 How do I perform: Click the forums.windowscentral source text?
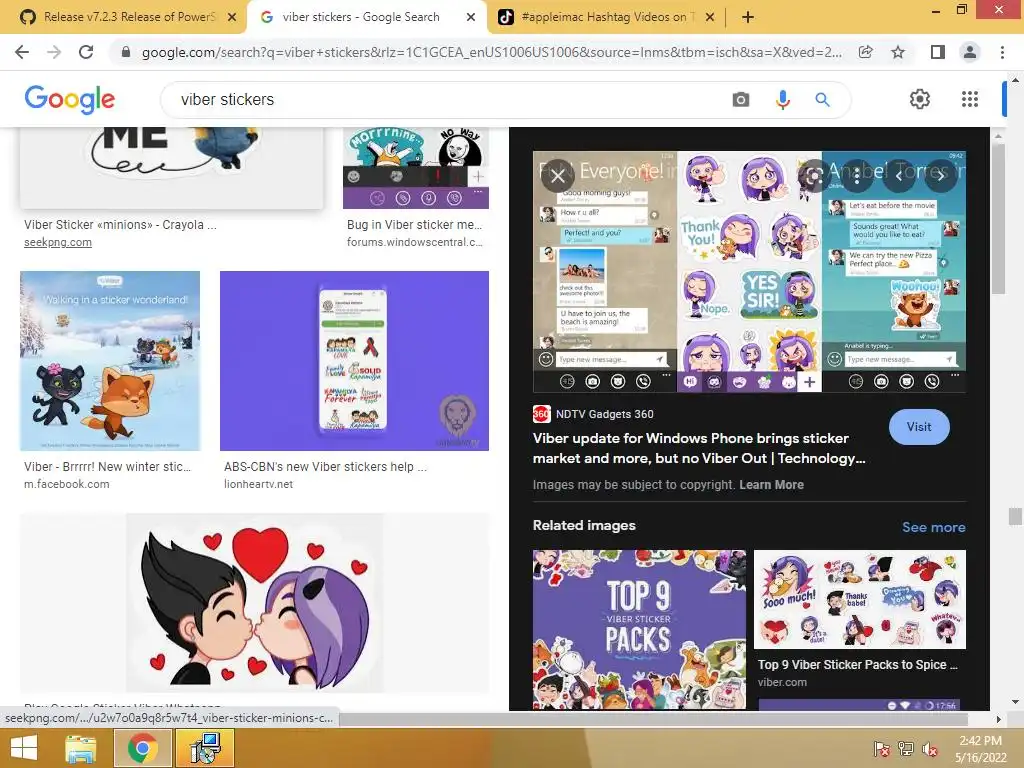tap(415, 242)
